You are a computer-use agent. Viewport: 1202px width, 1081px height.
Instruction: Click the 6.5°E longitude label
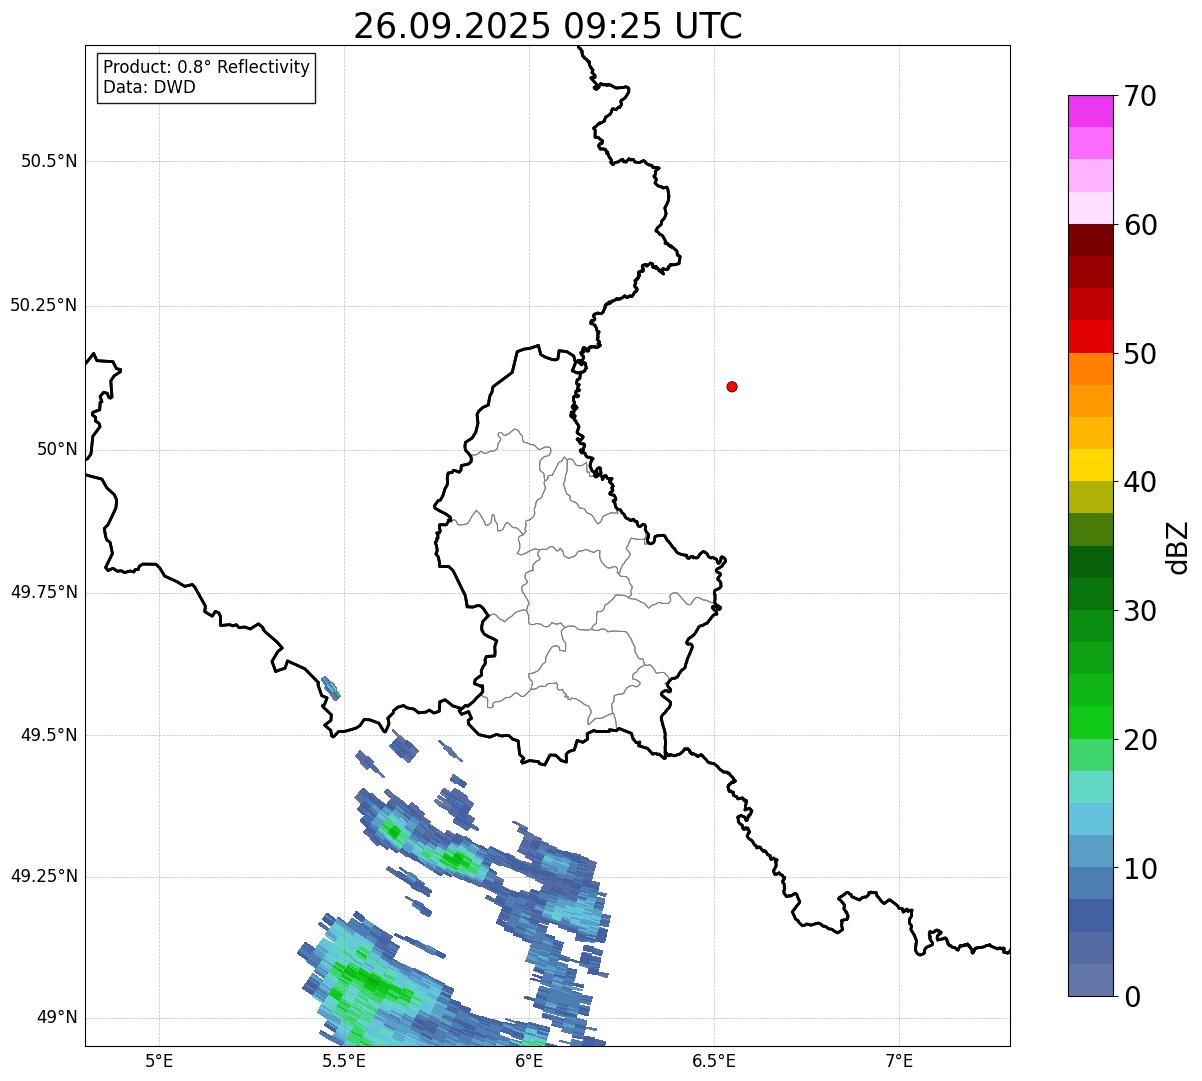click(715, 1060)
